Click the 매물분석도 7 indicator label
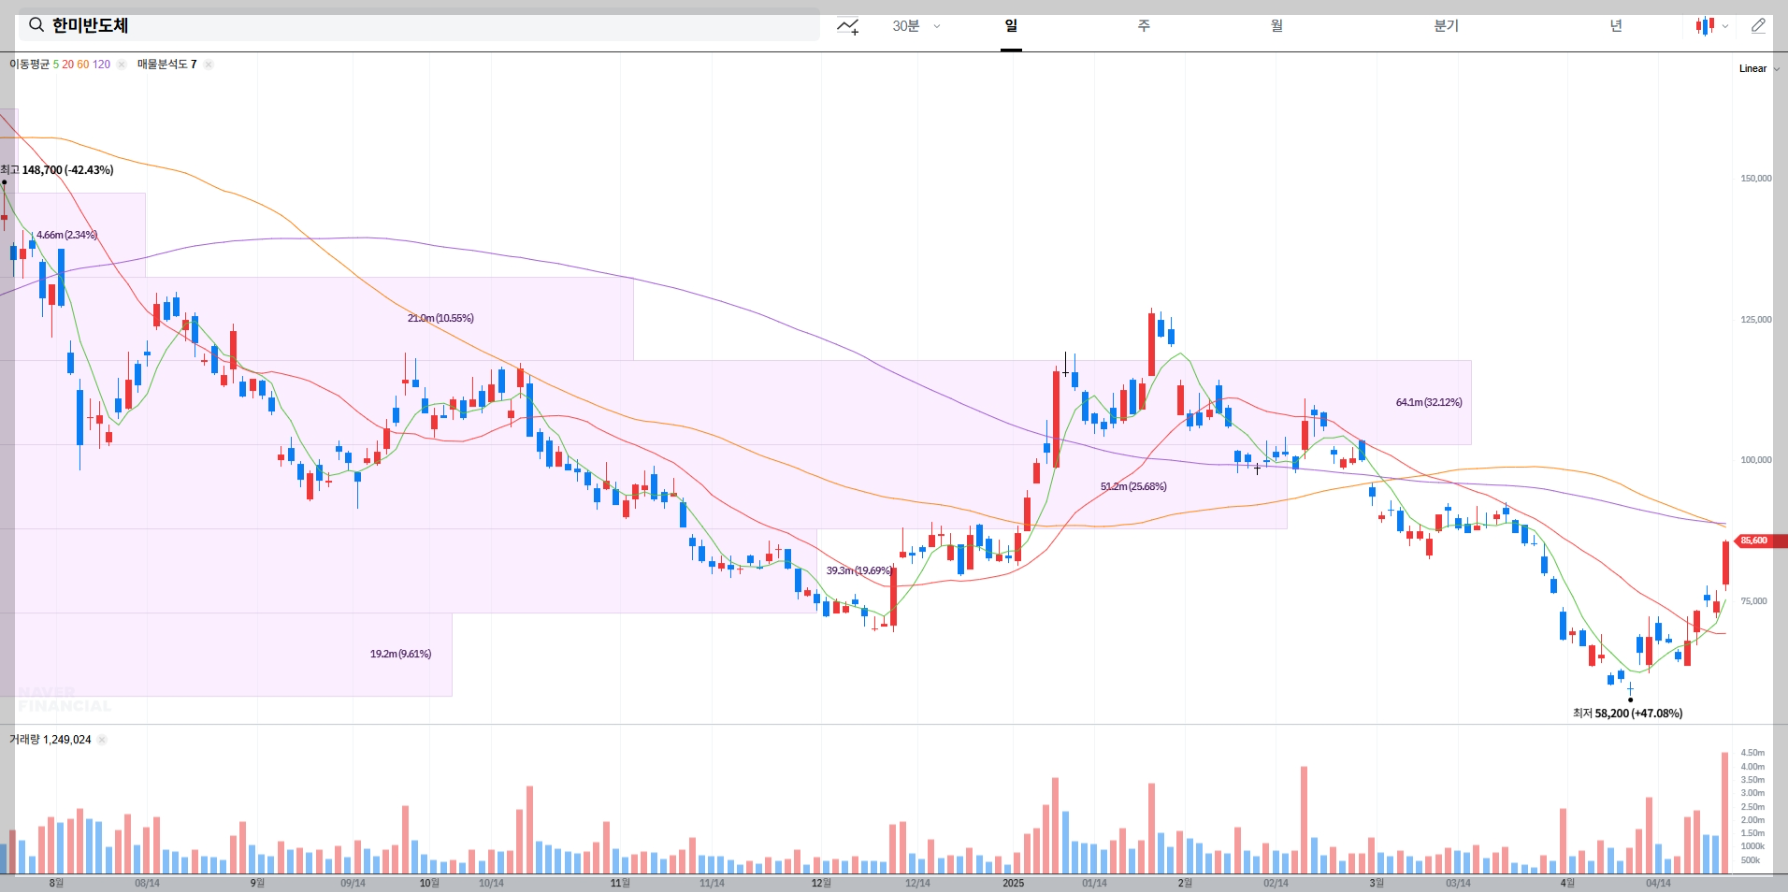The width and height of the screenshot is (1788, 892). click(167, 64)
